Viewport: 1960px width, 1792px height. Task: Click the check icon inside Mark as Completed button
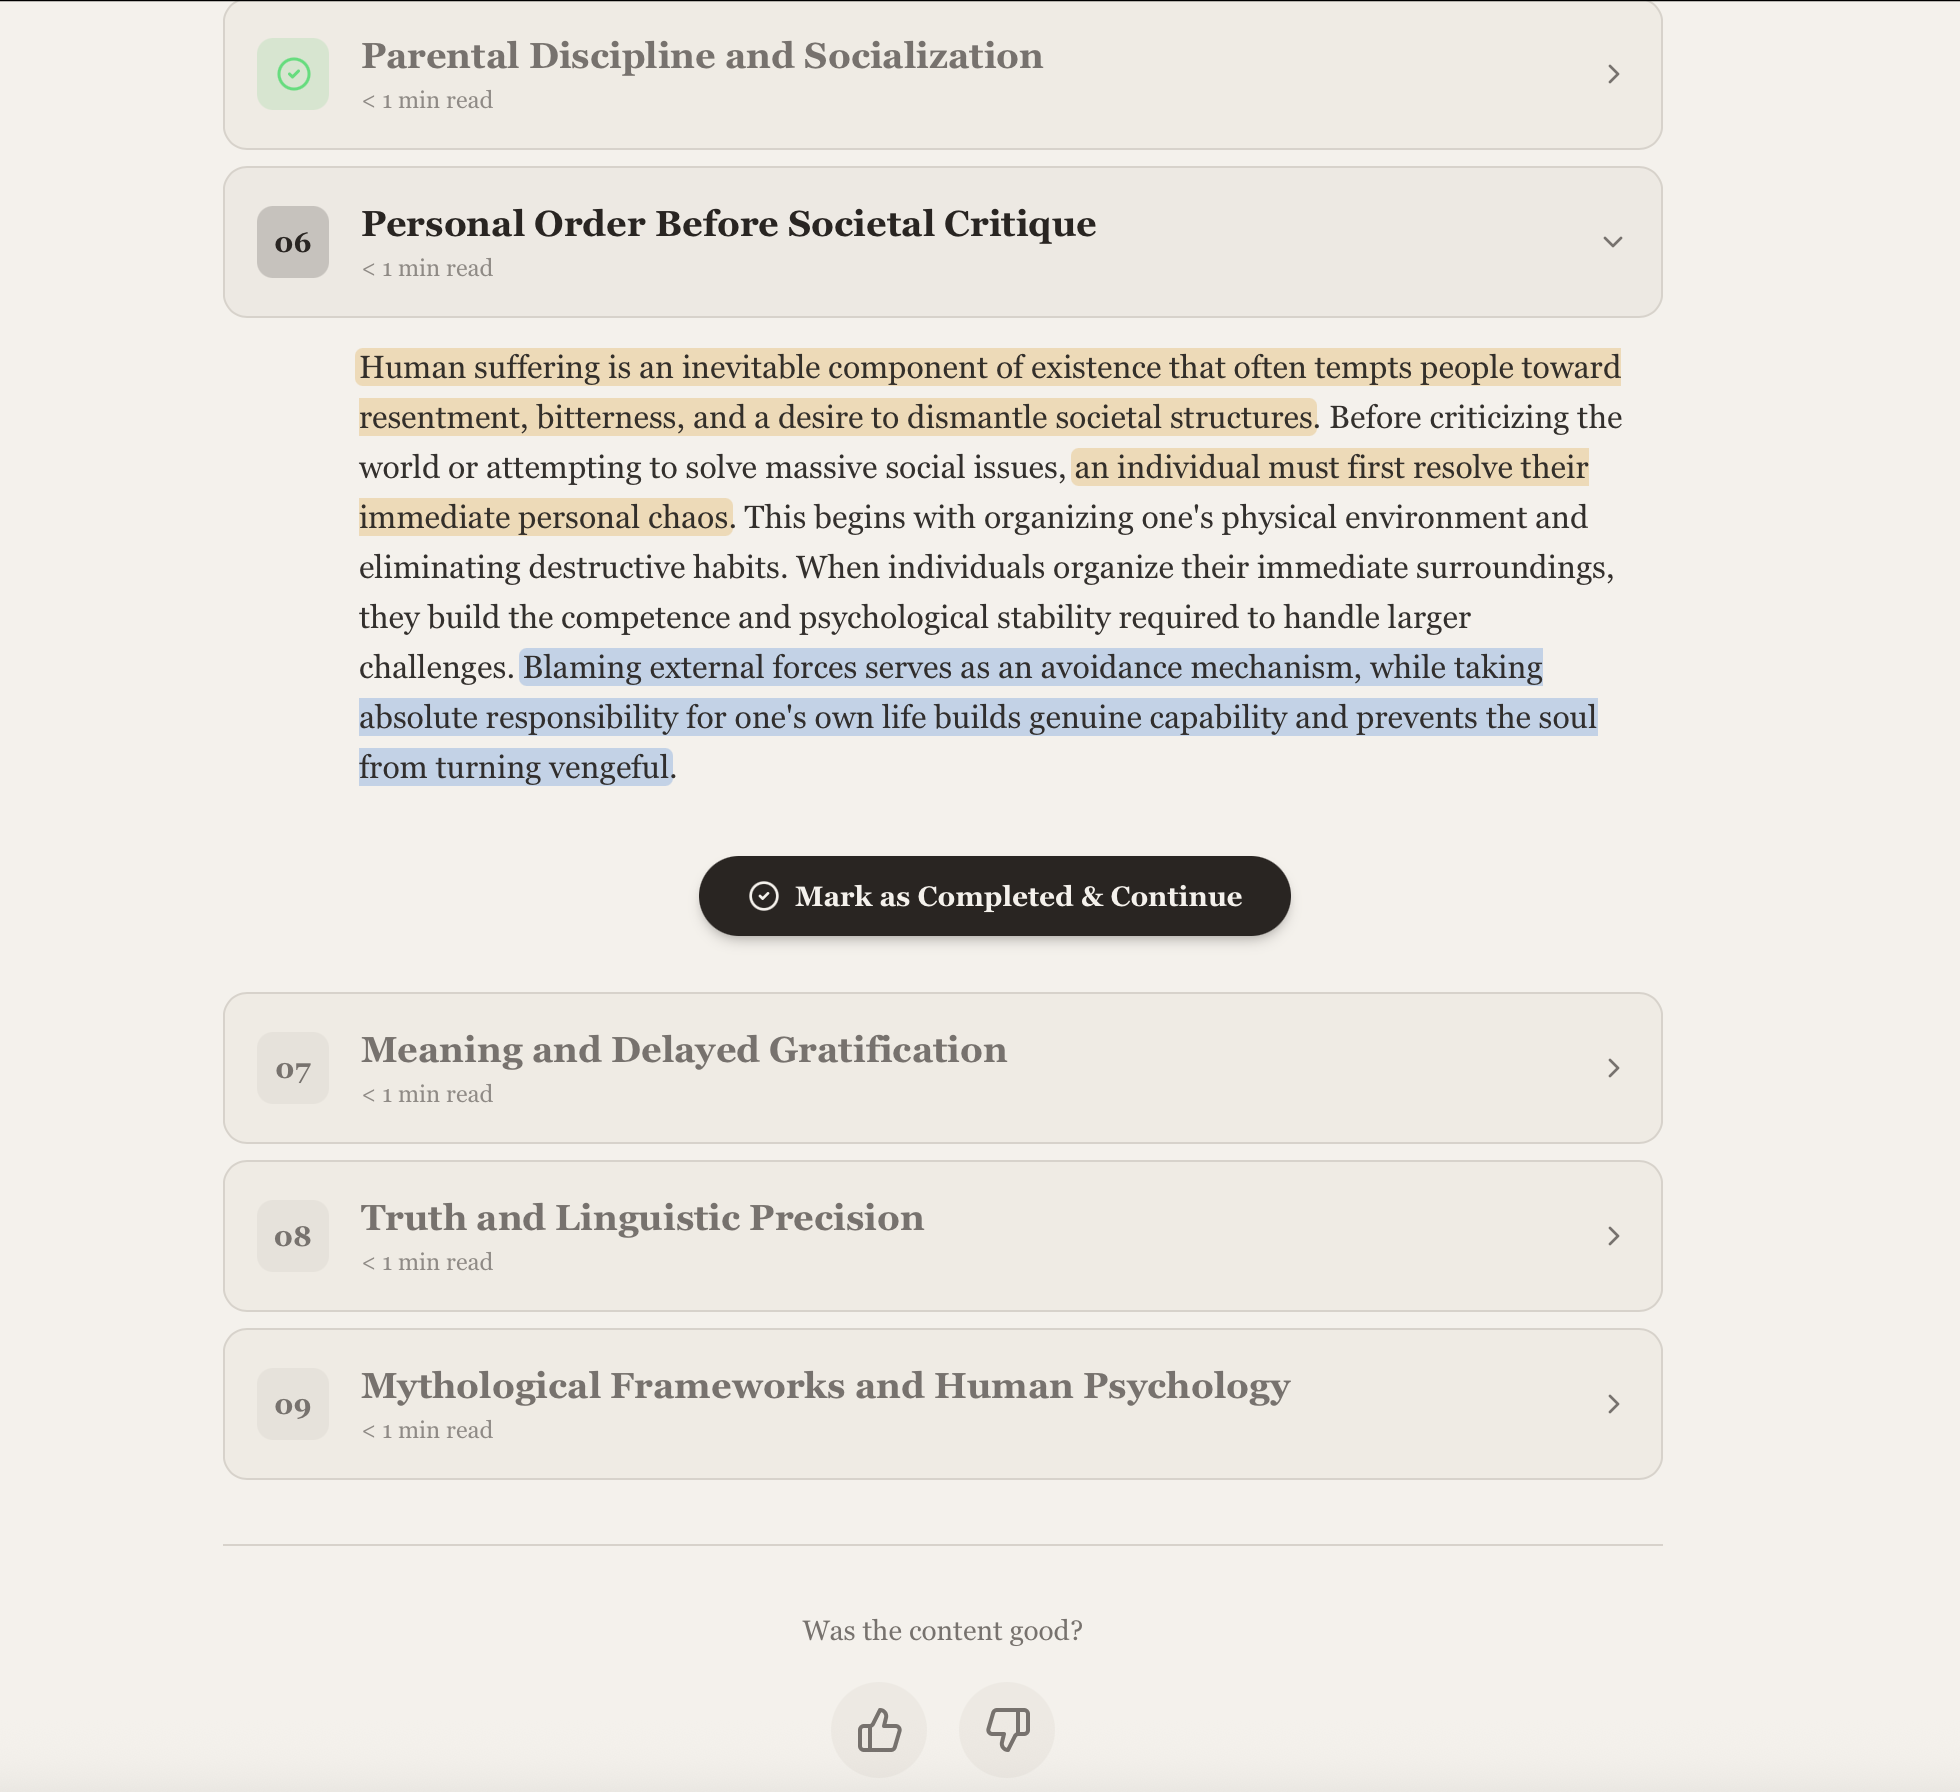click(x=766, y=896)
